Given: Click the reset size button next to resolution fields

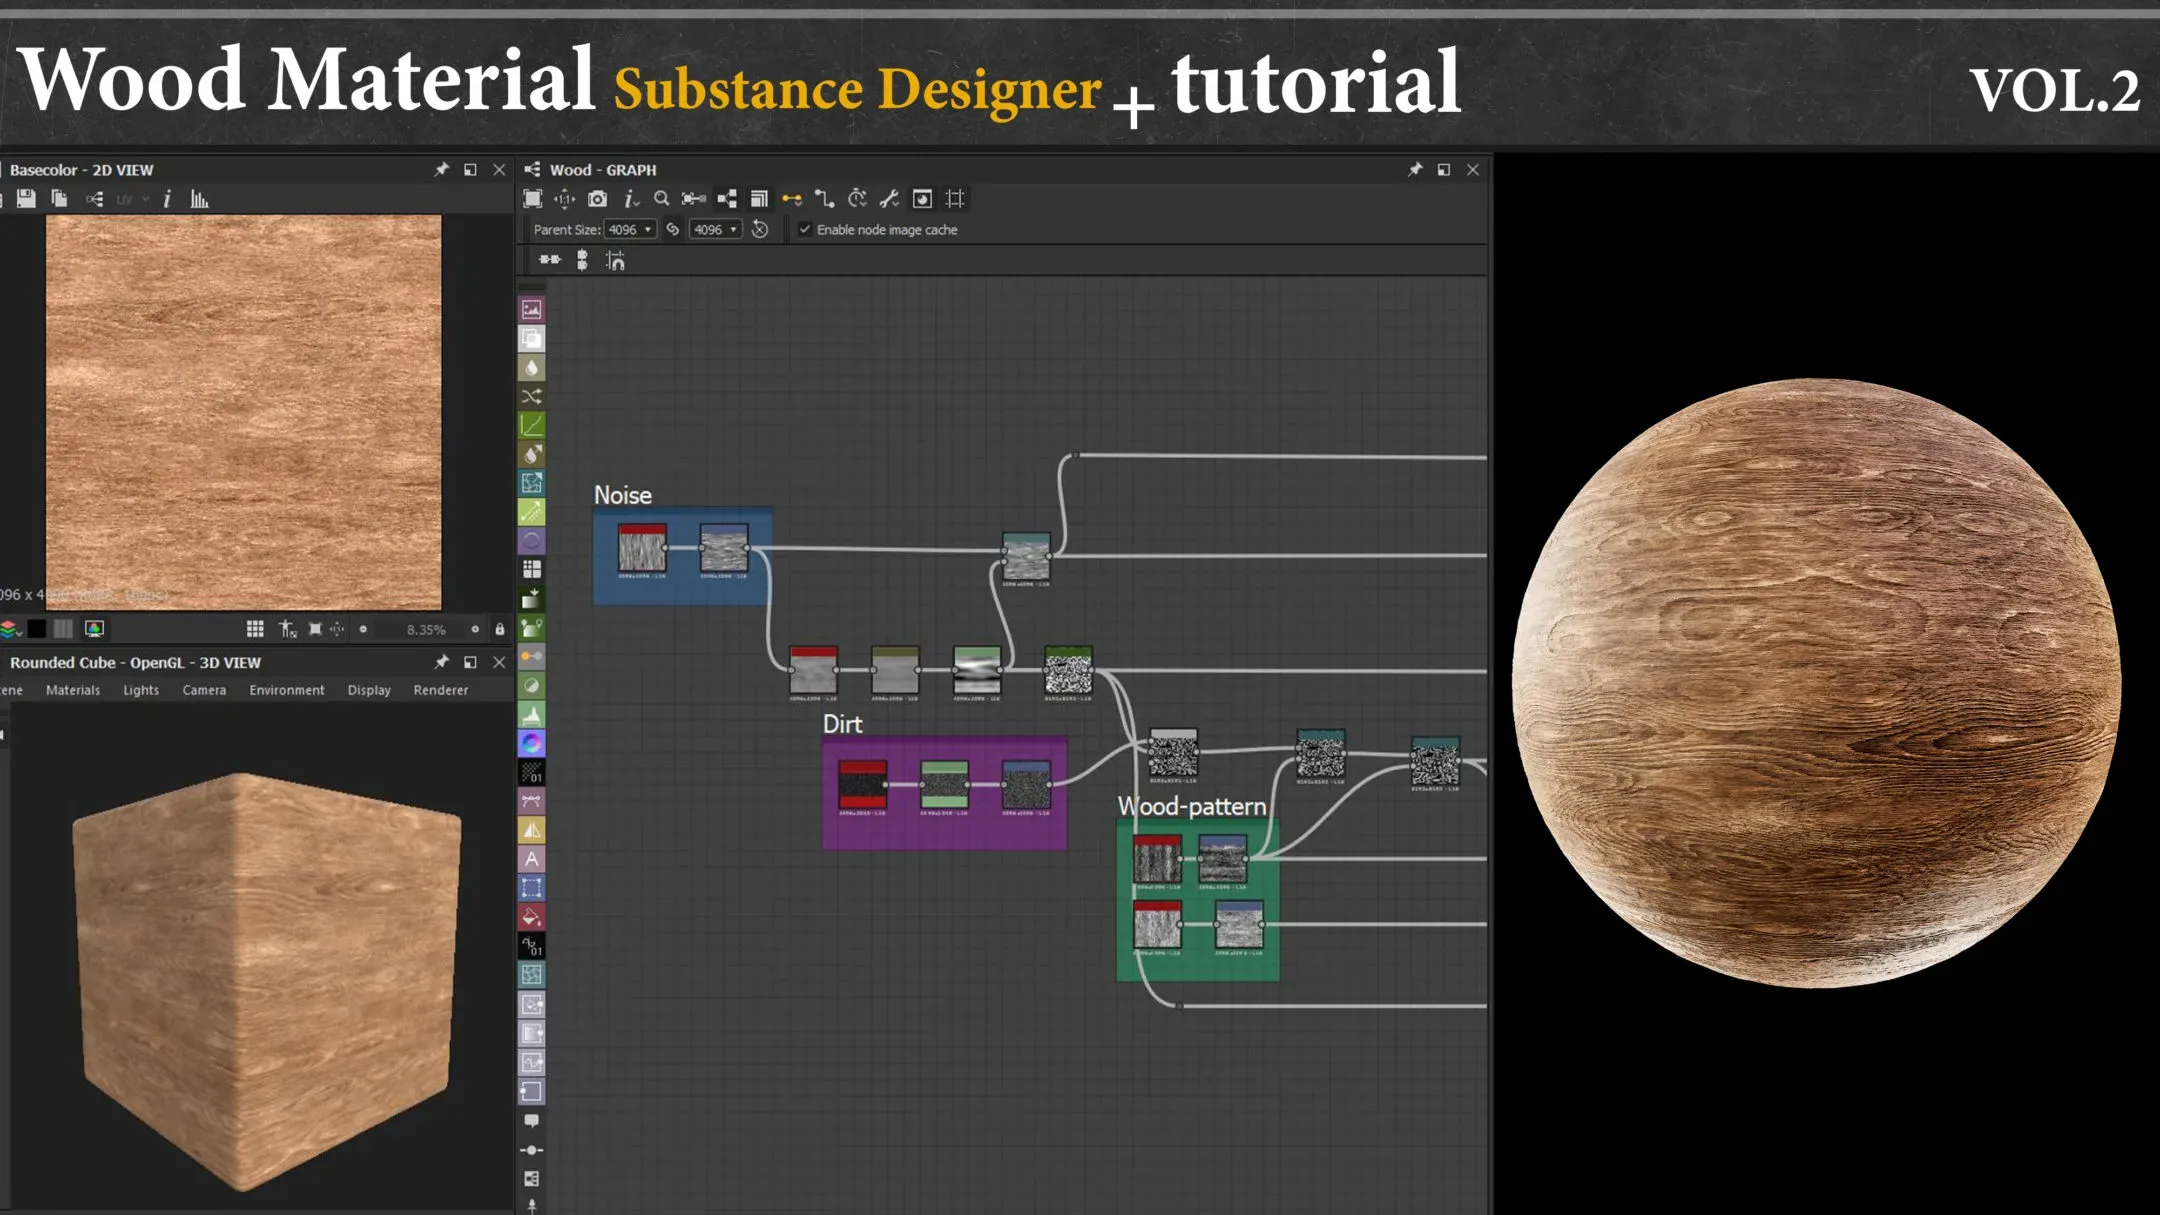Looking at the screenshot, I should coord(760,229).
